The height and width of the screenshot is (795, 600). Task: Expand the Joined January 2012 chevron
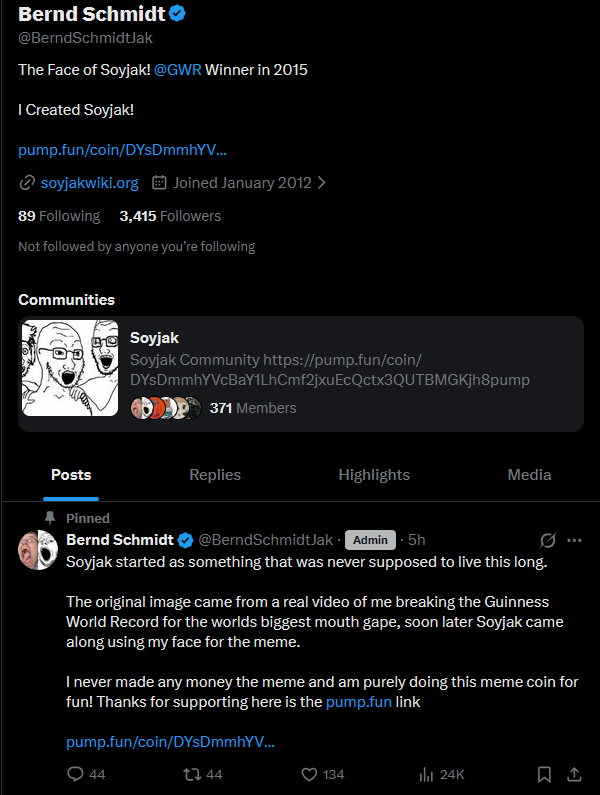321,183
